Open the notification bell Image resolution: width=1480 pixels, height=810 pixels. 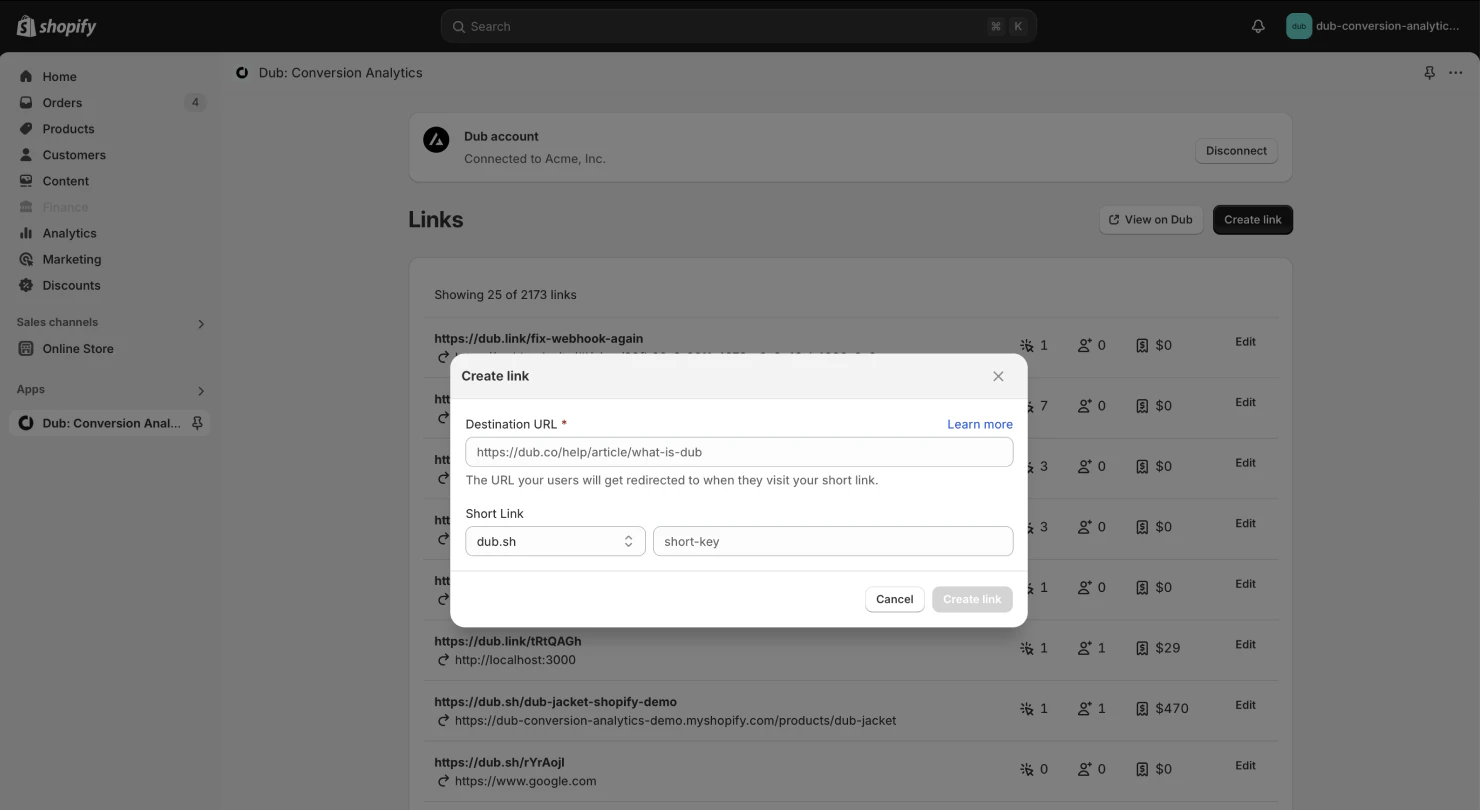click(1258, 26)
